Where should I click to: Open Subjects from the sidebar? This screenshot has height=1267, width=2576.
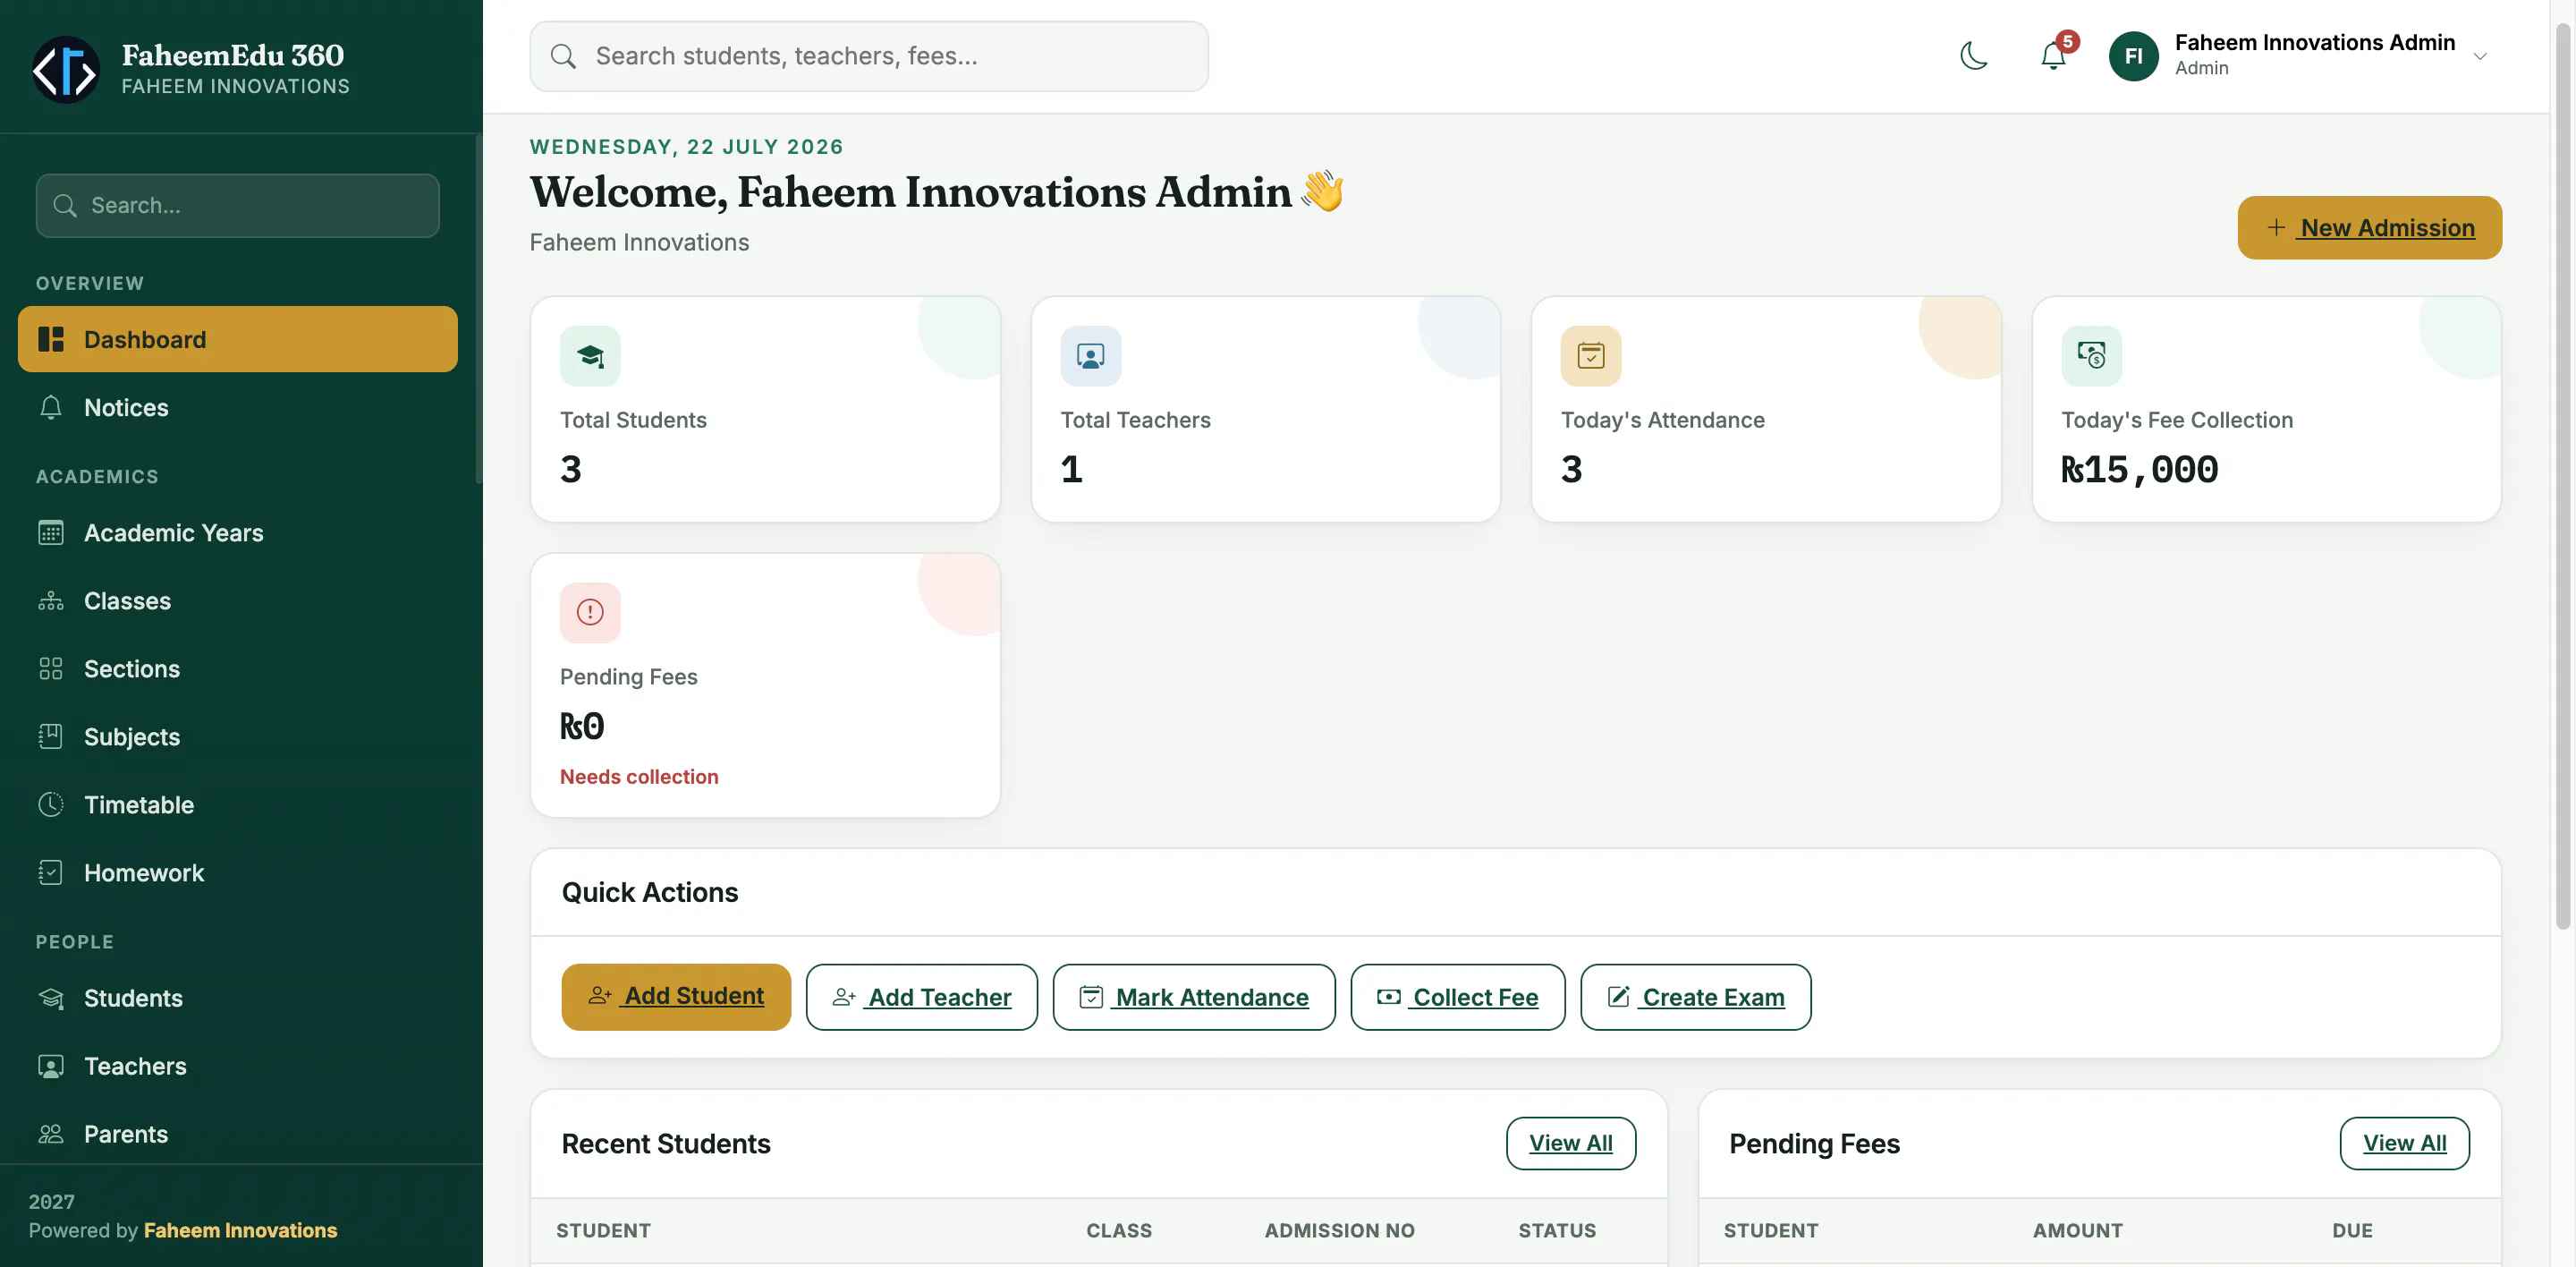238,737
